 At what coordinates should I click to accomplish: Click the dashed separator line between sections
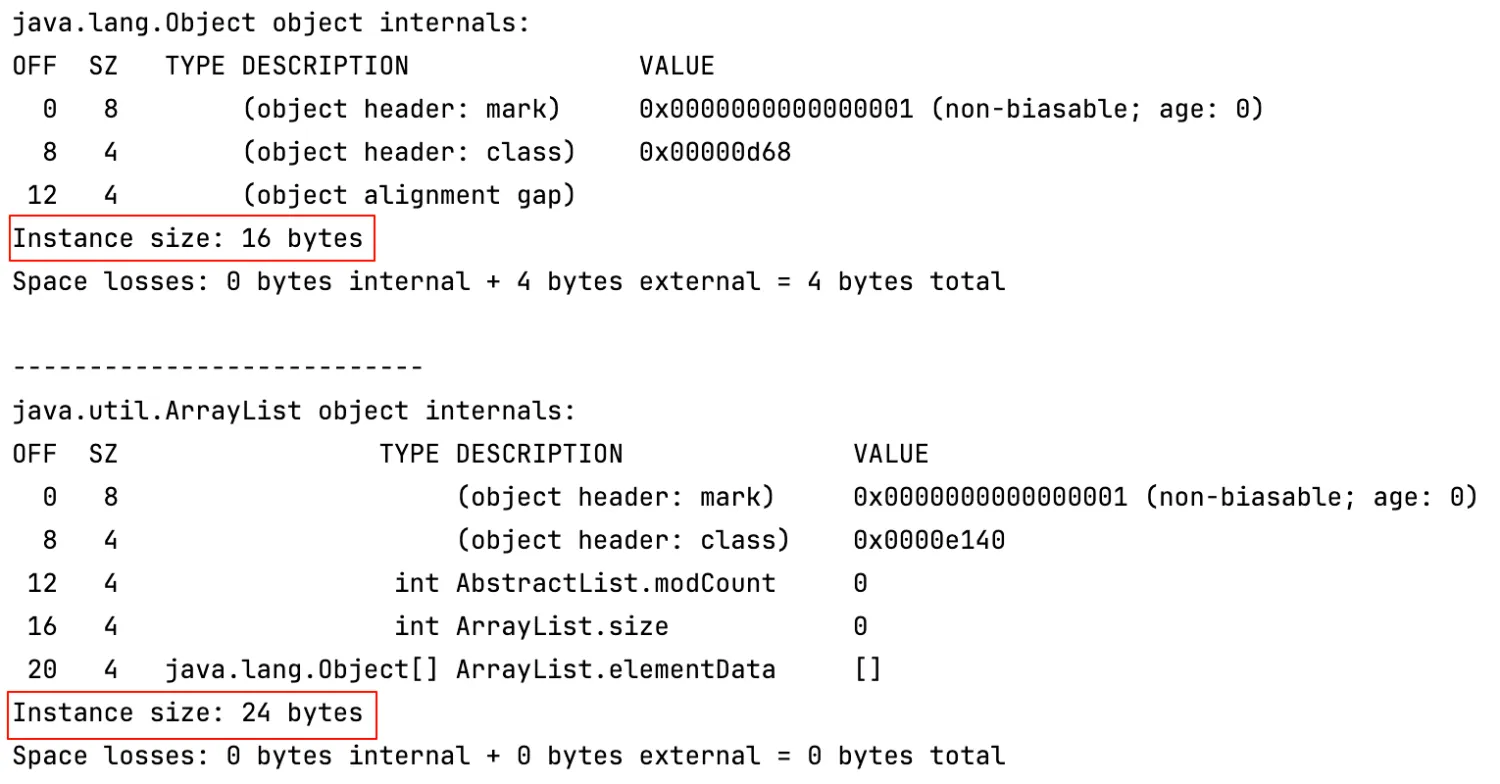tap(218, 368)
